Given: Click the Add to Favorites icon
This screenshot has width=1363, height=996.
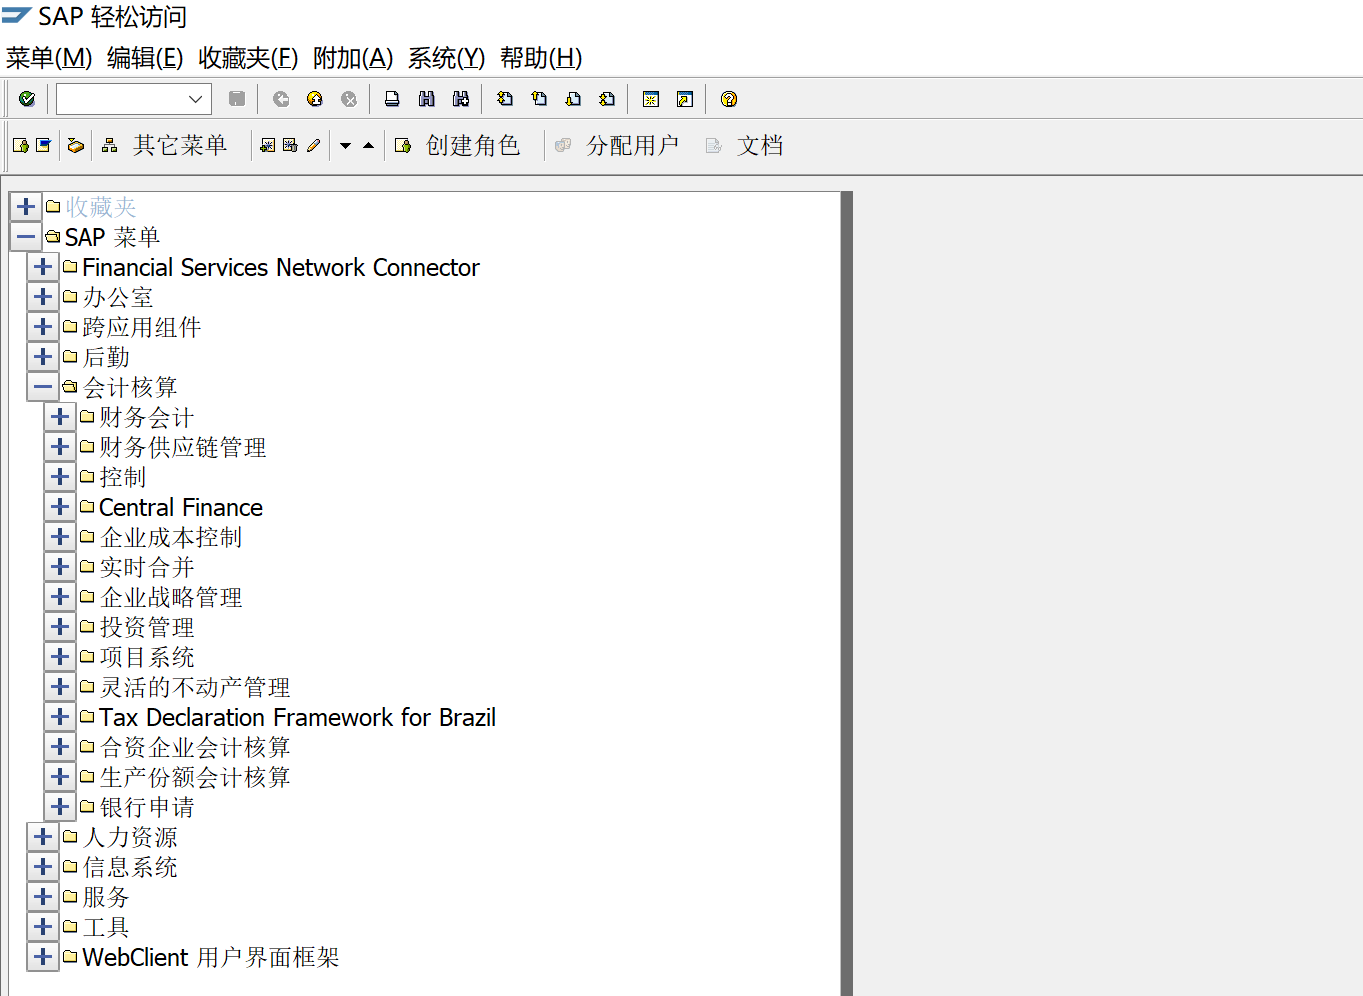Looking at the screenshot, I should point(267,146).
